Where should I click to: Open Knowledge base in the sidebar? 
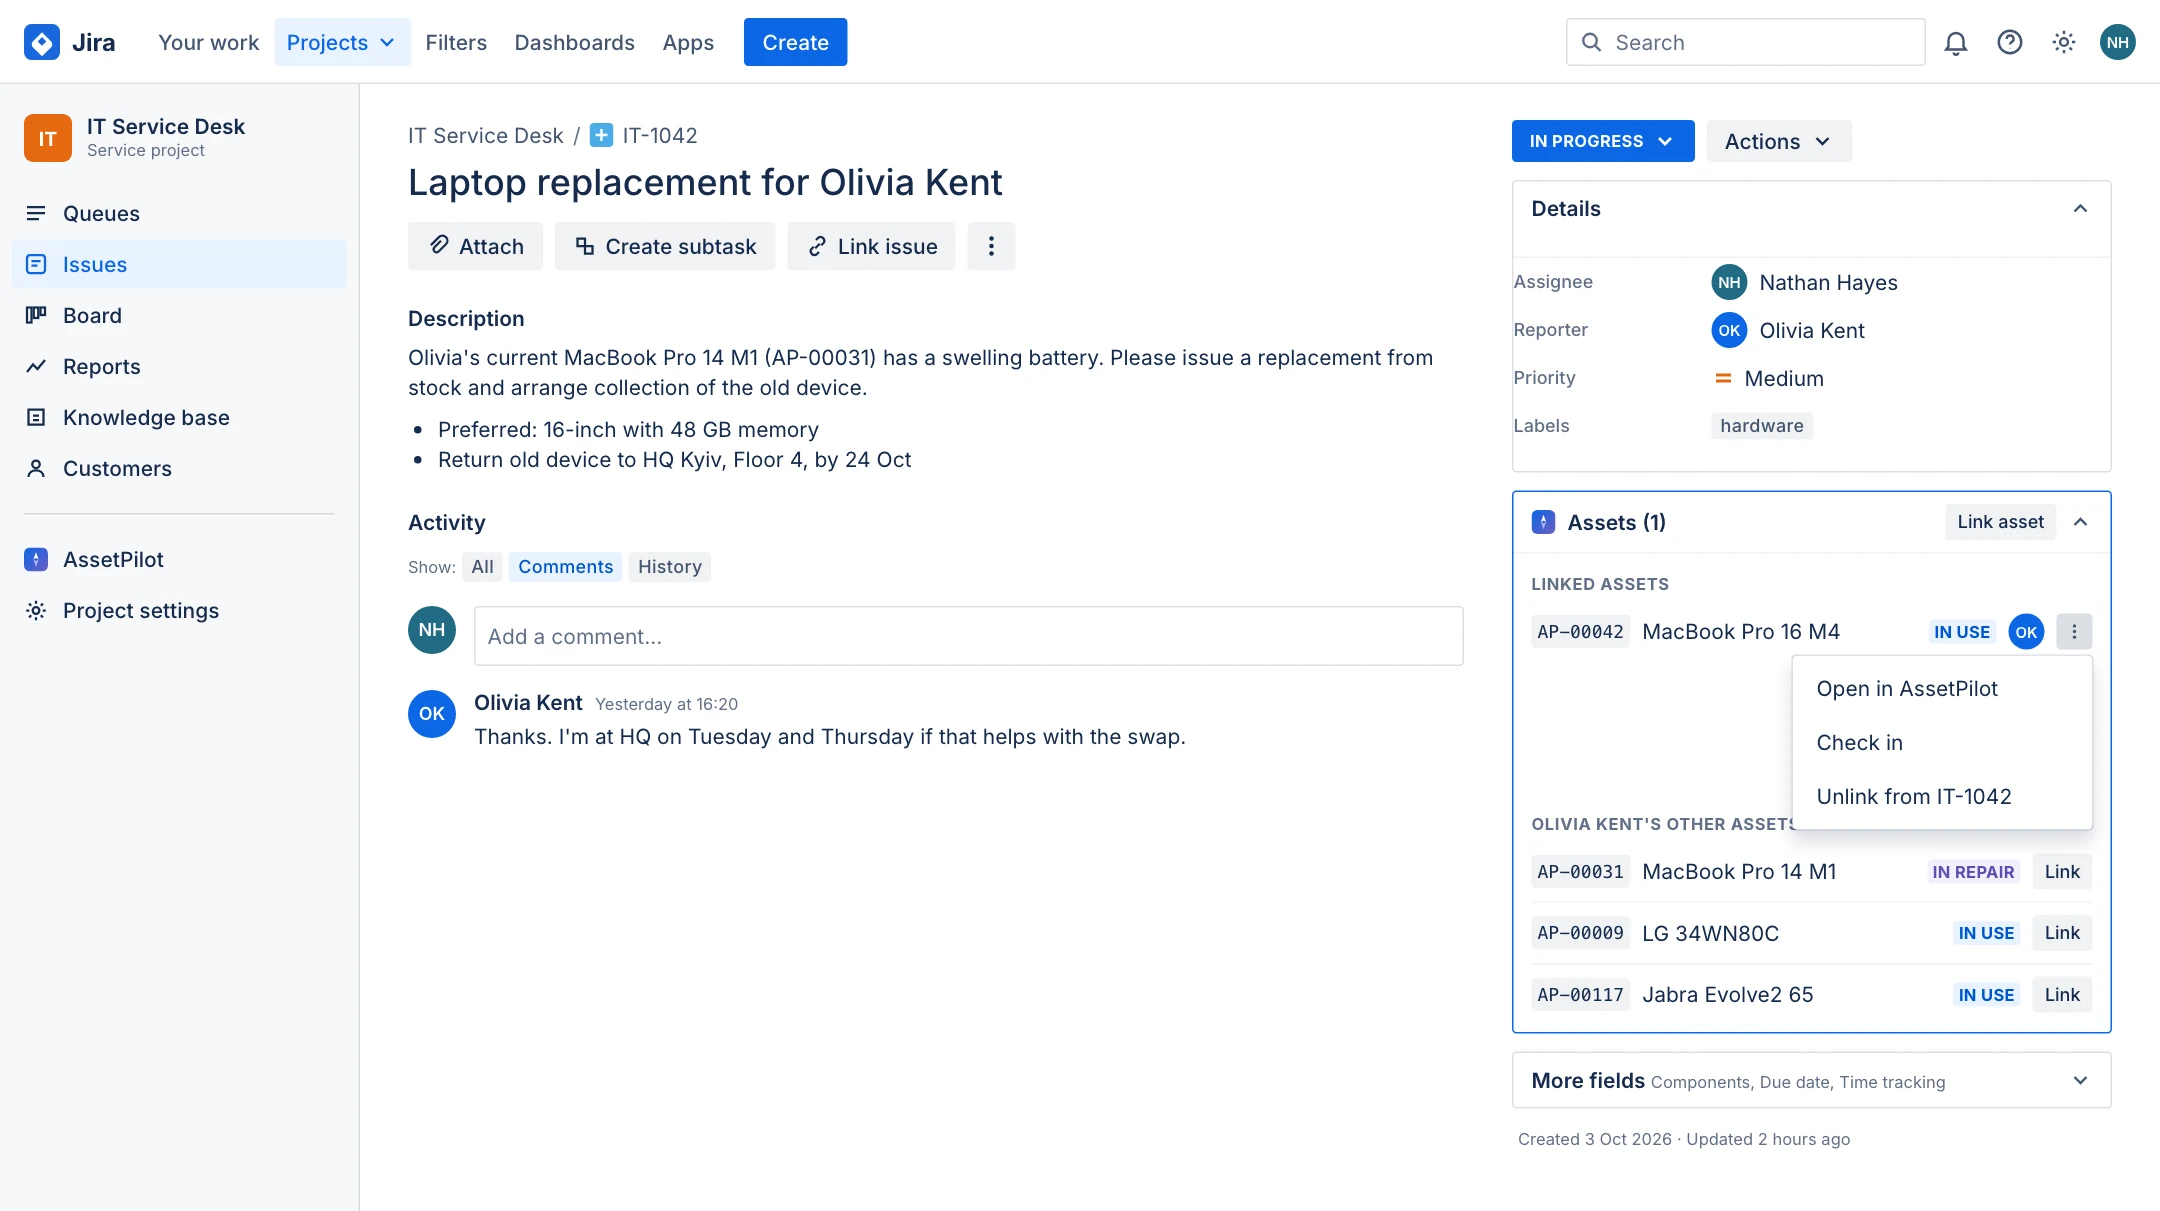pyautogui.click(x=179, y=417)
